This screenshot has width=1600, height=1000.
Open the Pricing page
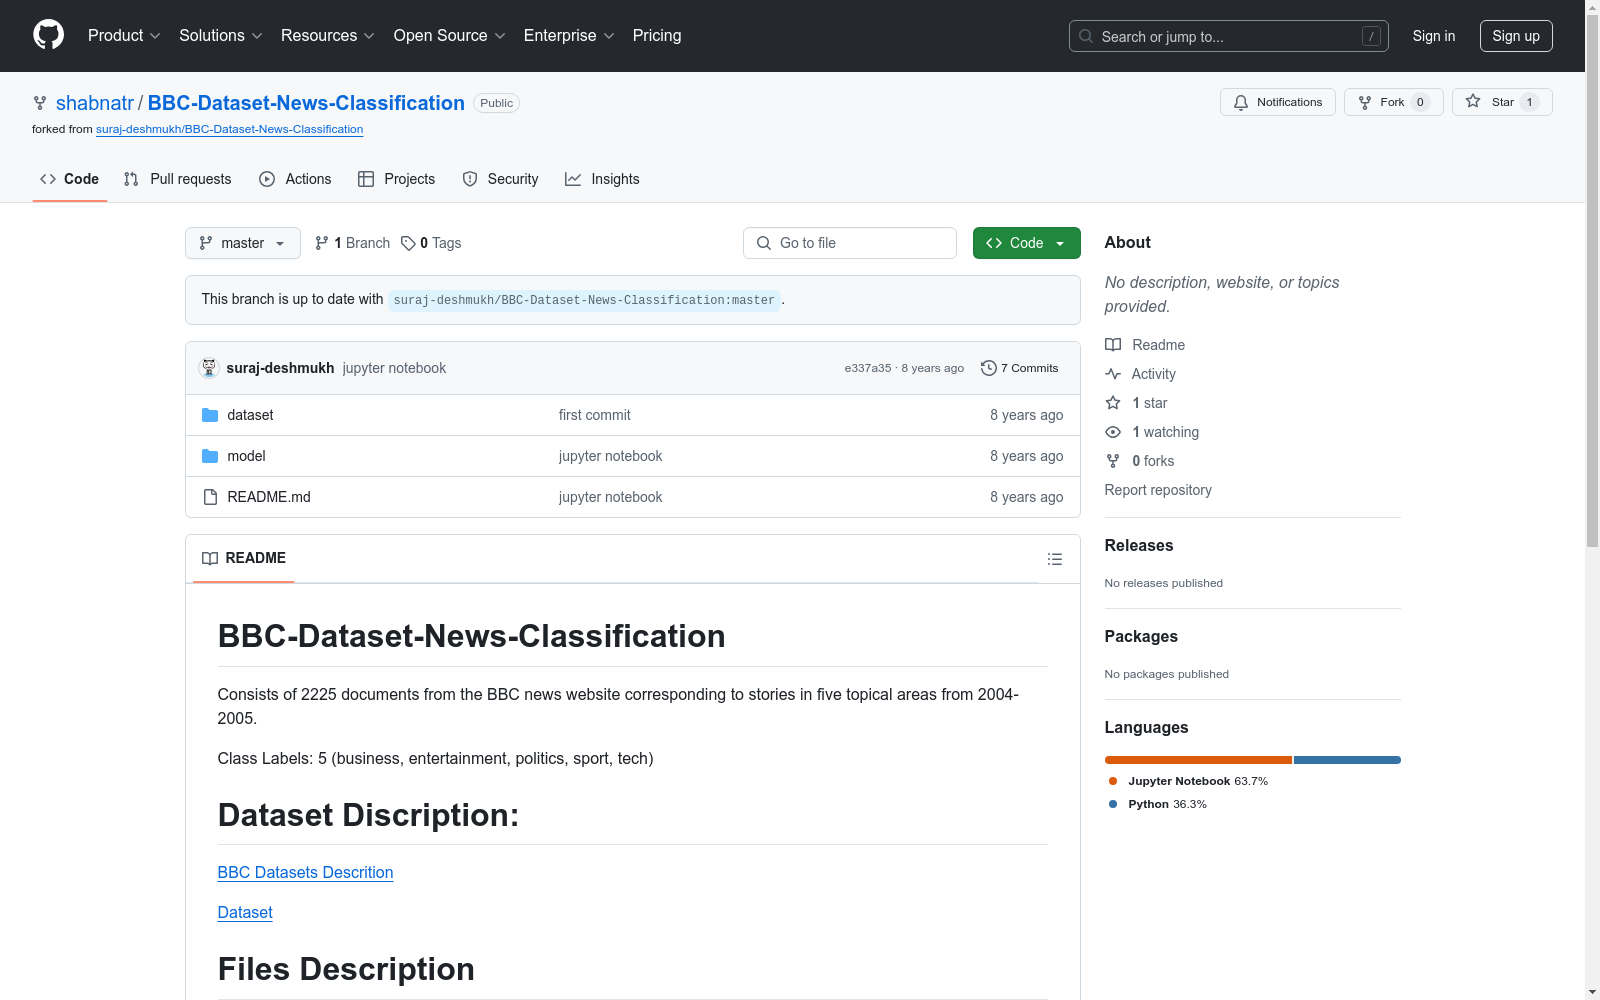[x=657, y=36]
